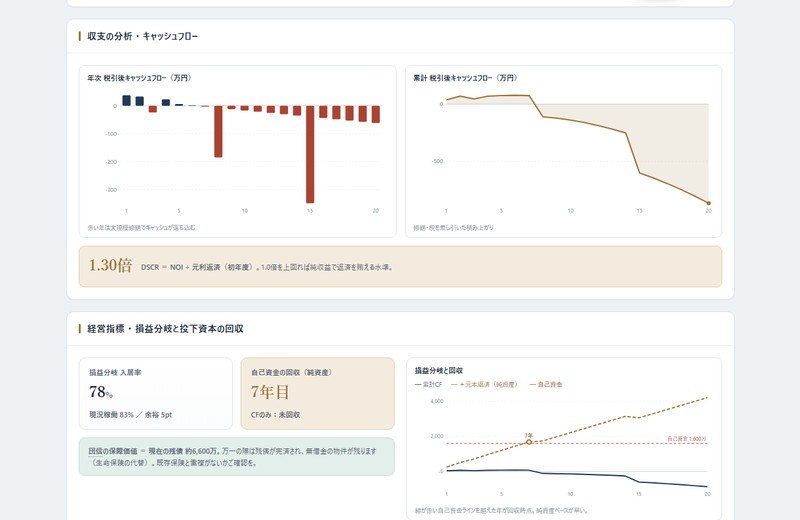Click the 収支の分析・キャッシュフロー section heading

point(142,36)
